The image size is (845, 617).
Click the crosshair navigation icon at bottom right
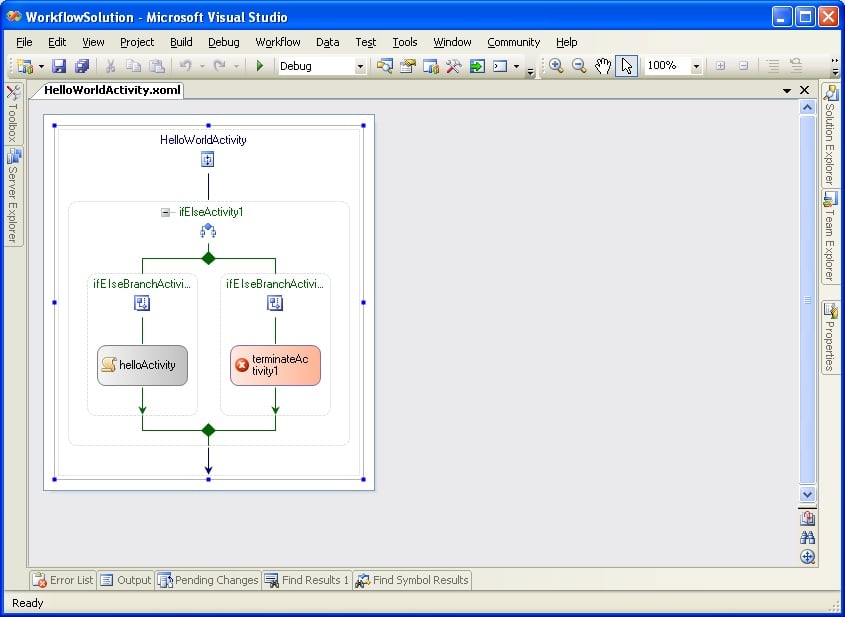tap(807, 557)
